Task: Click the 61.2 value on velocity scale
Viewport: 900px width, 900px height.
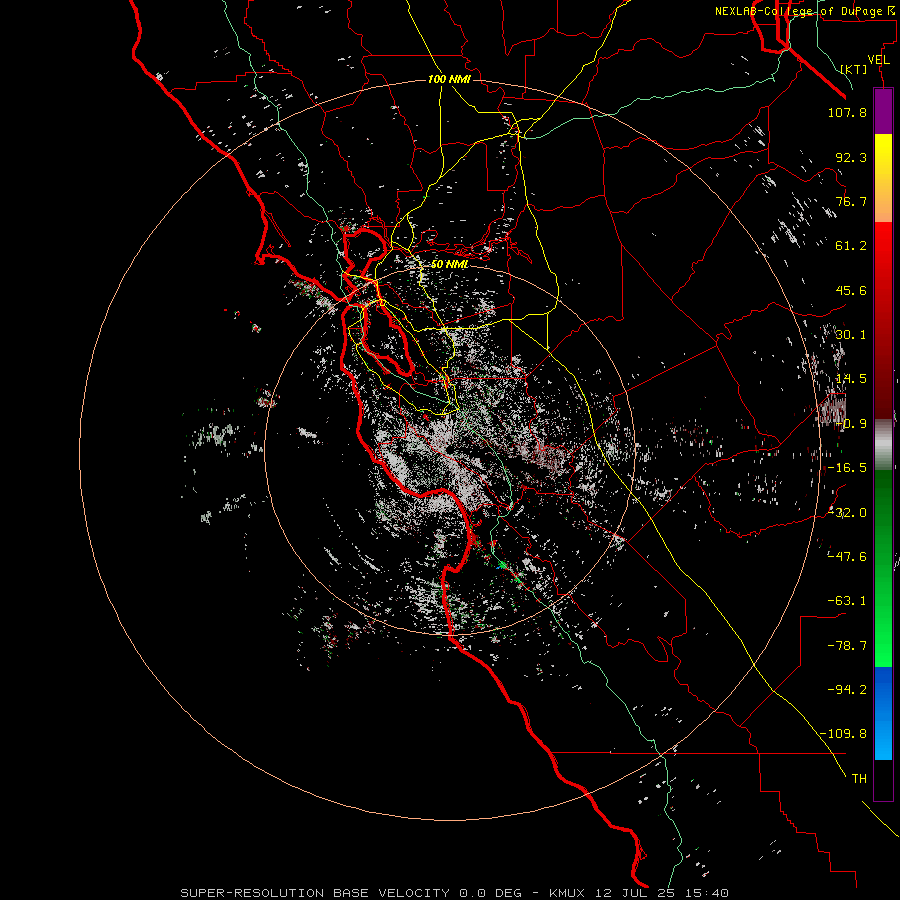Action: (x=851, y=246)
